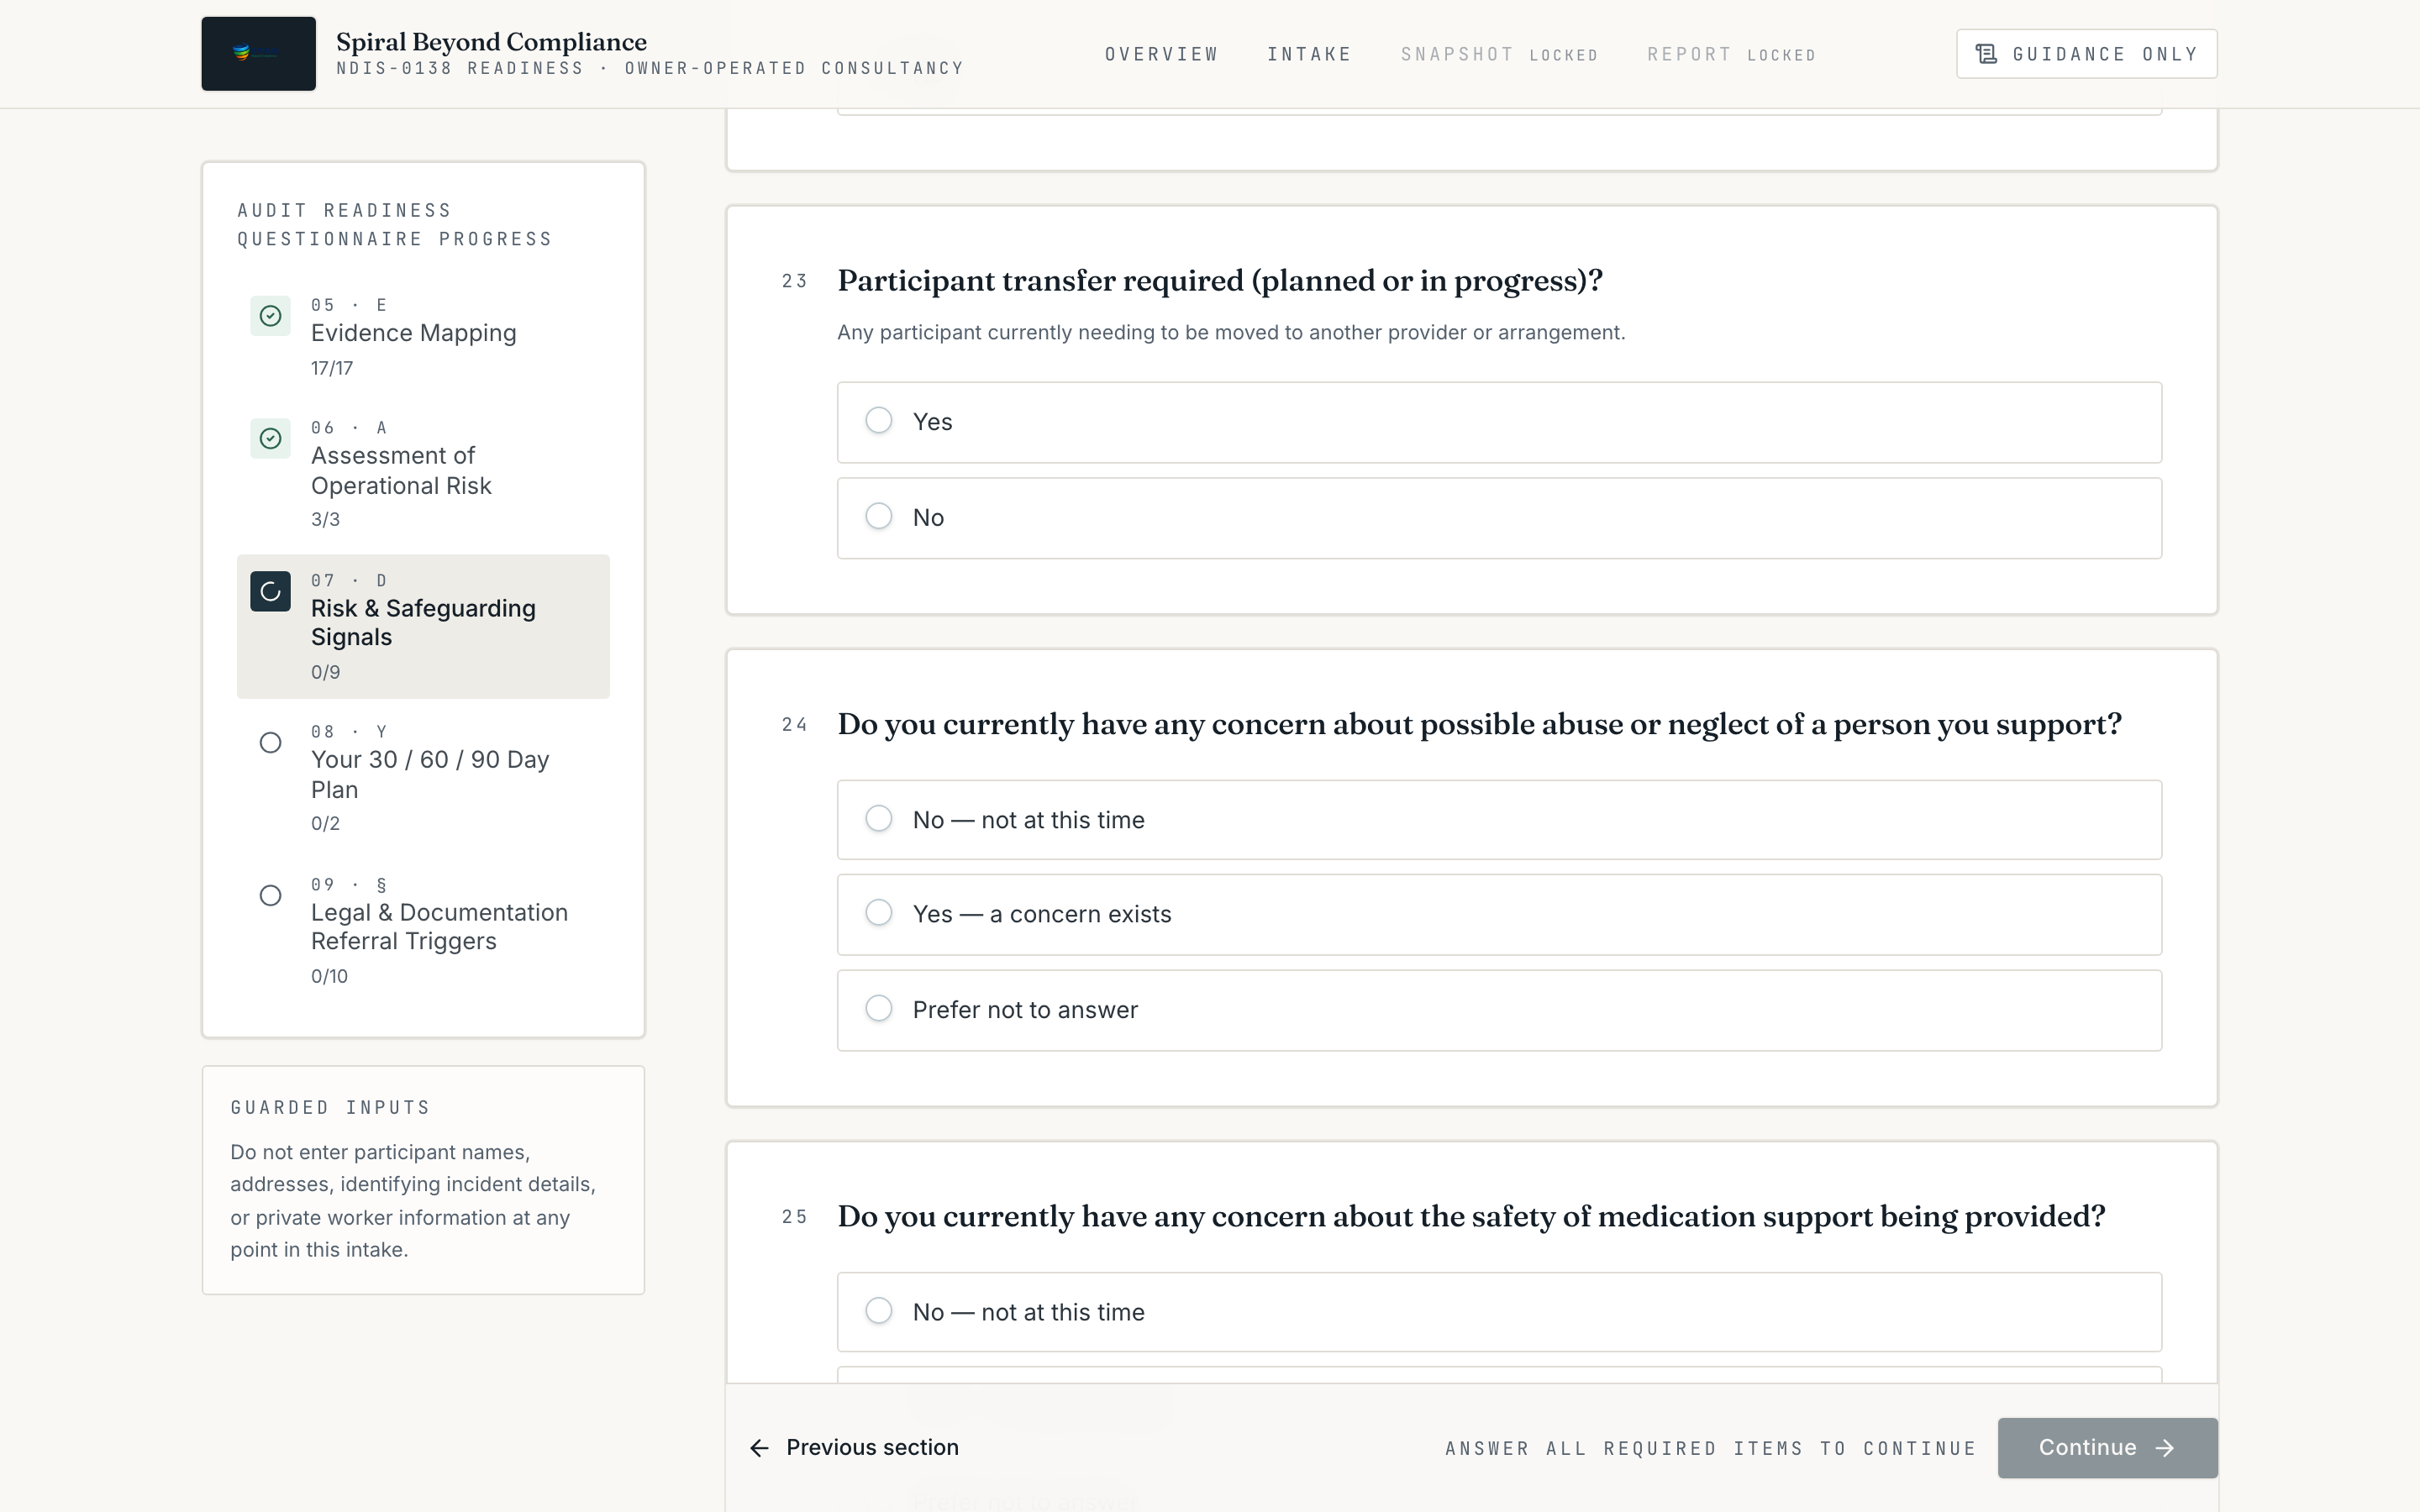Open Legal & Documentation Referral Triggers section
The image size is (2420, 1512).
[423, 930]
